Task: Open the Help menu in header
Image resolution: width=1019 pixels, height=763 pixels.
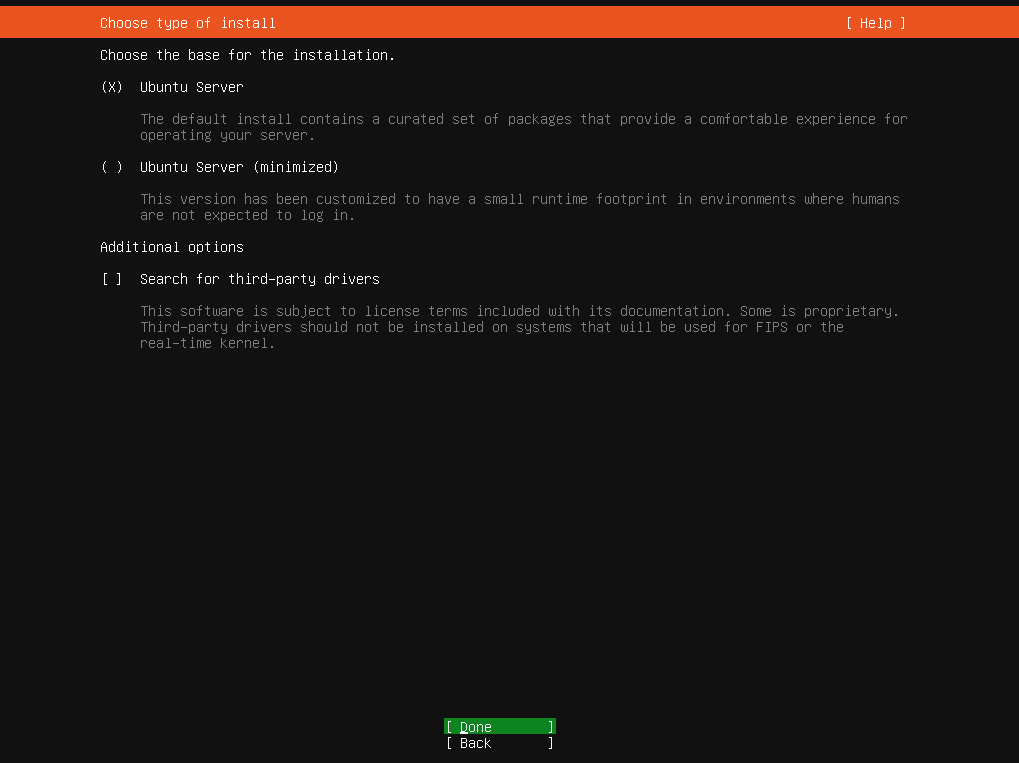Action: tap(875, 23)
